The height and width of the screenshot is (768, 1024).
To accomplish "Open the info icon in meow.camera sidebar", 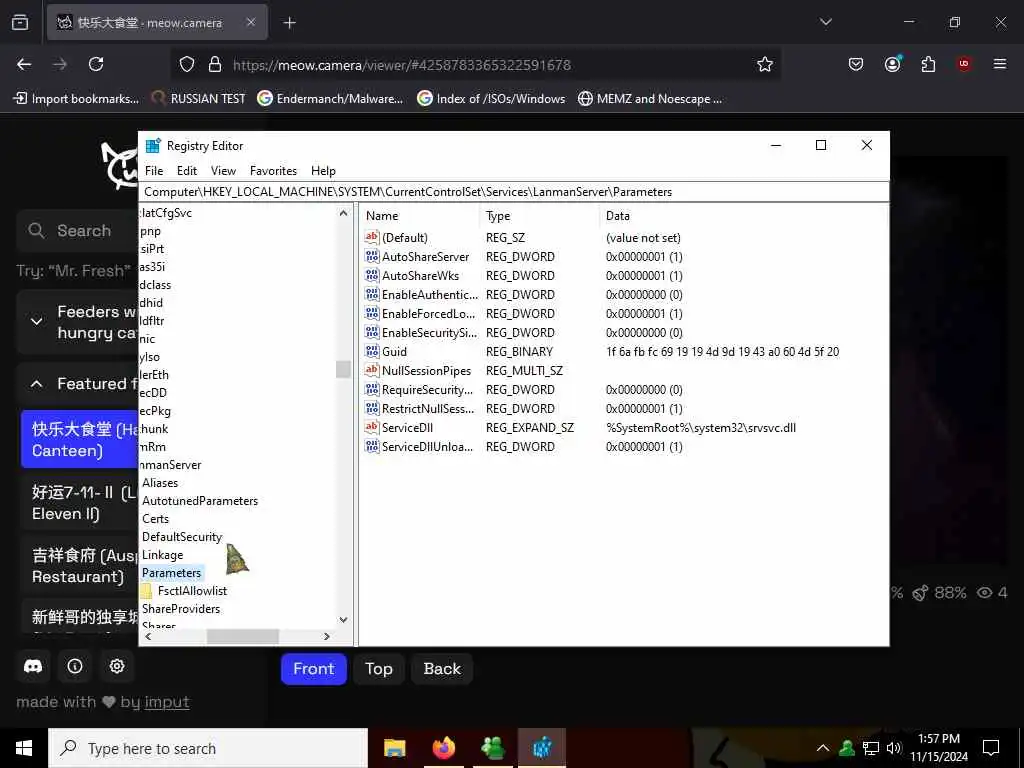I will 75,666.
